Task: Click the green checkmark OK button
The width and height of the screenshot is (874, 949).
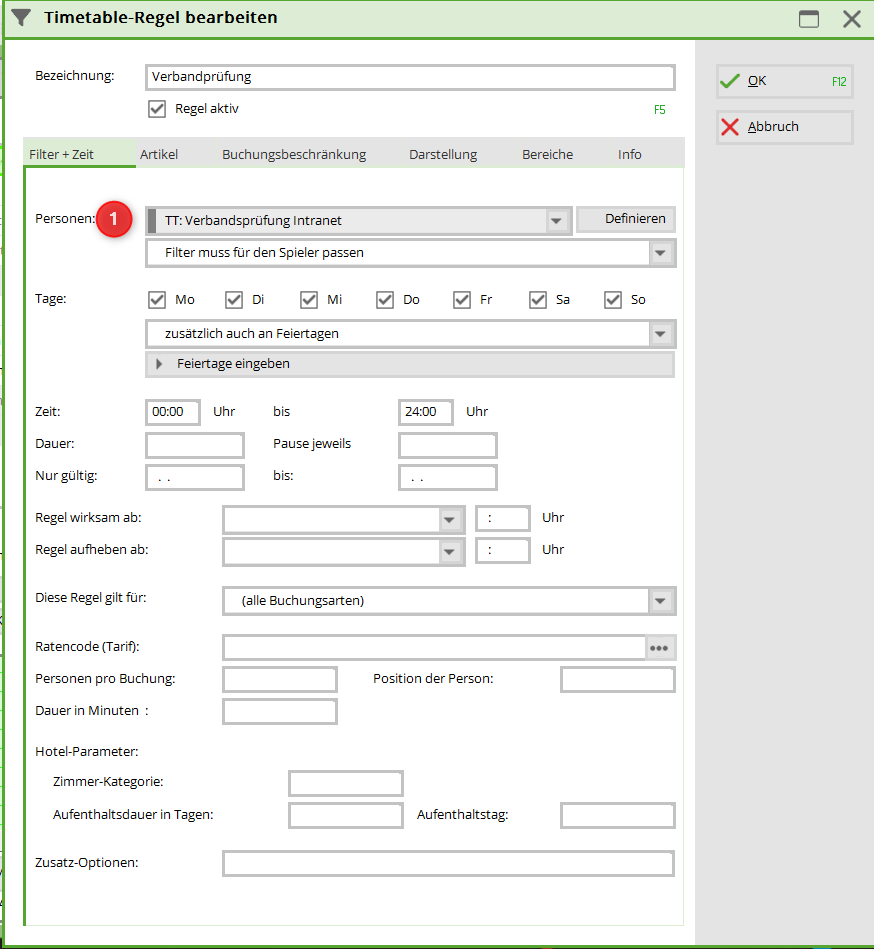Action: (x=784, y=82)
